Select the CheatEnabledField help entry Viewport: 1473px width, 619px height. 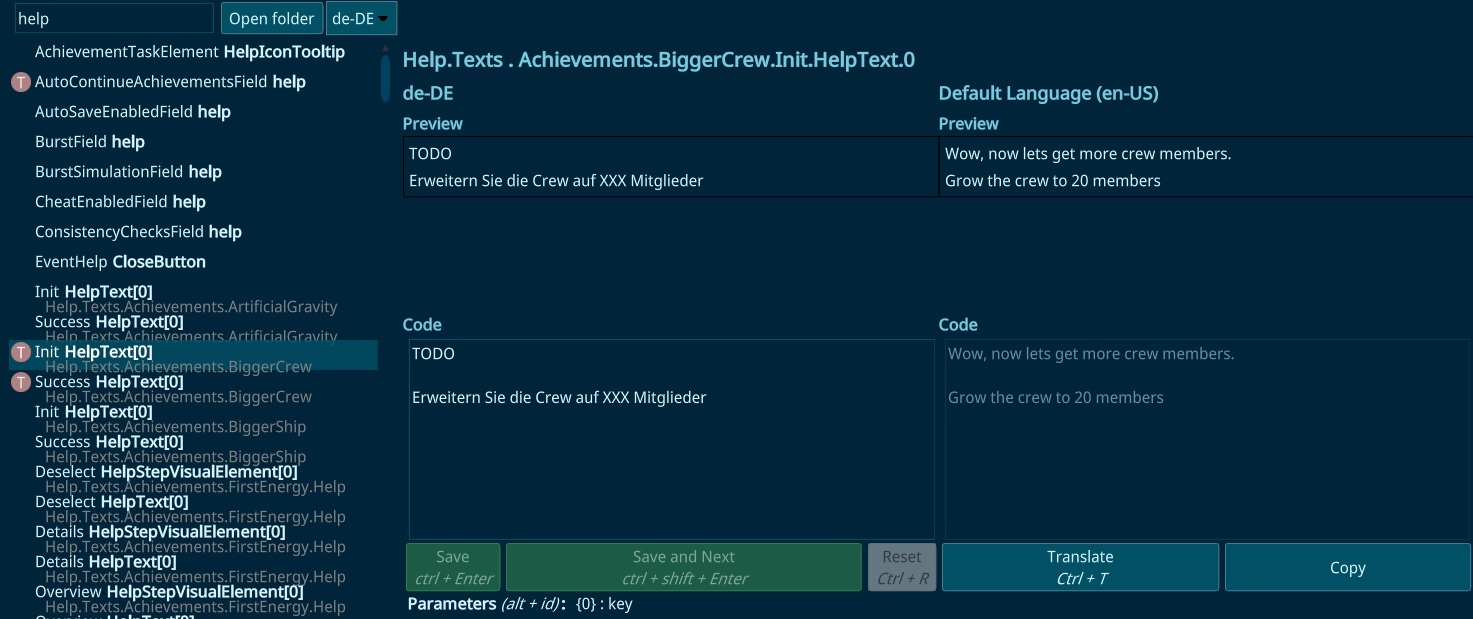120,202
